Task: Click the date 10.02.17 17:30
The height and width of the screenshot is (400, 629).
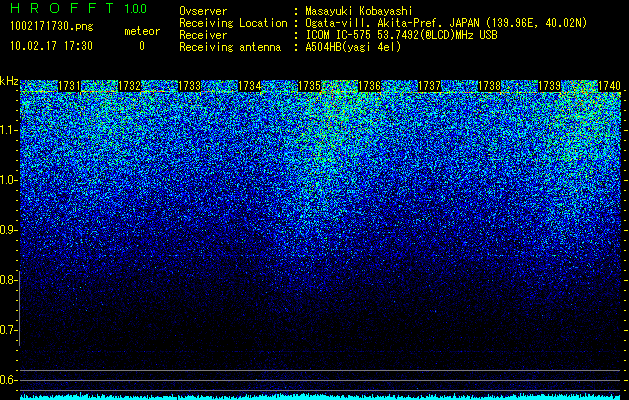Action: coord(51,46)
